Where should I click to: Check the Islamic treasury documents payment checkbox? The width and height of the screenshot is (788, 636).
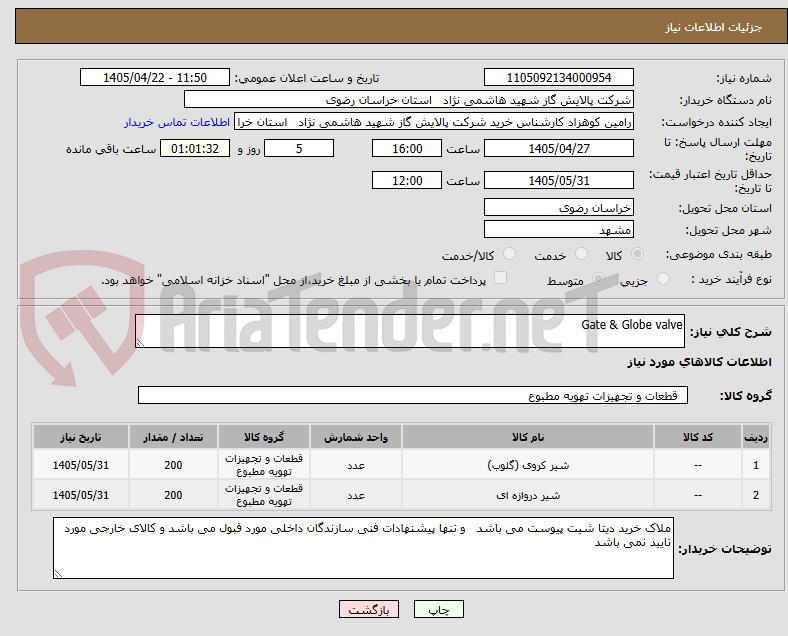501,278
